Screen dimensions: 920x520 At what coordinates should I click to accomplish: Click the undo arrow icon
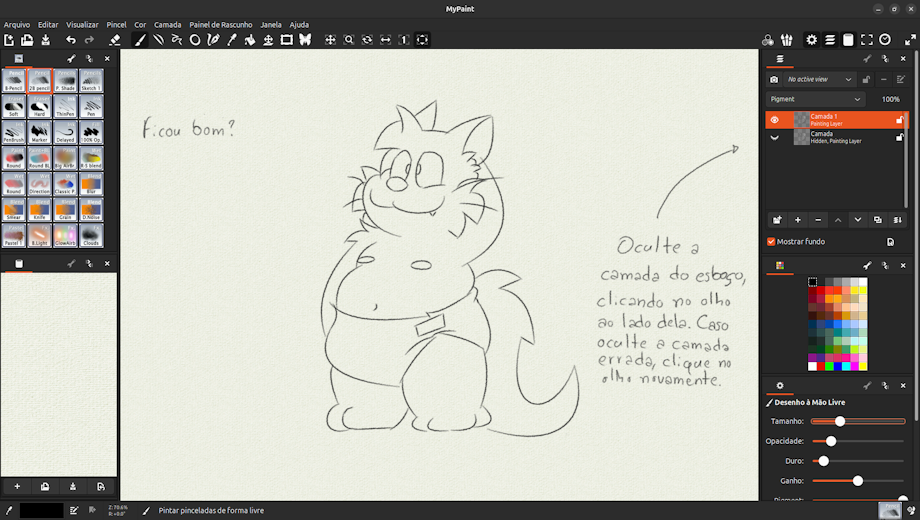(71, 40)
